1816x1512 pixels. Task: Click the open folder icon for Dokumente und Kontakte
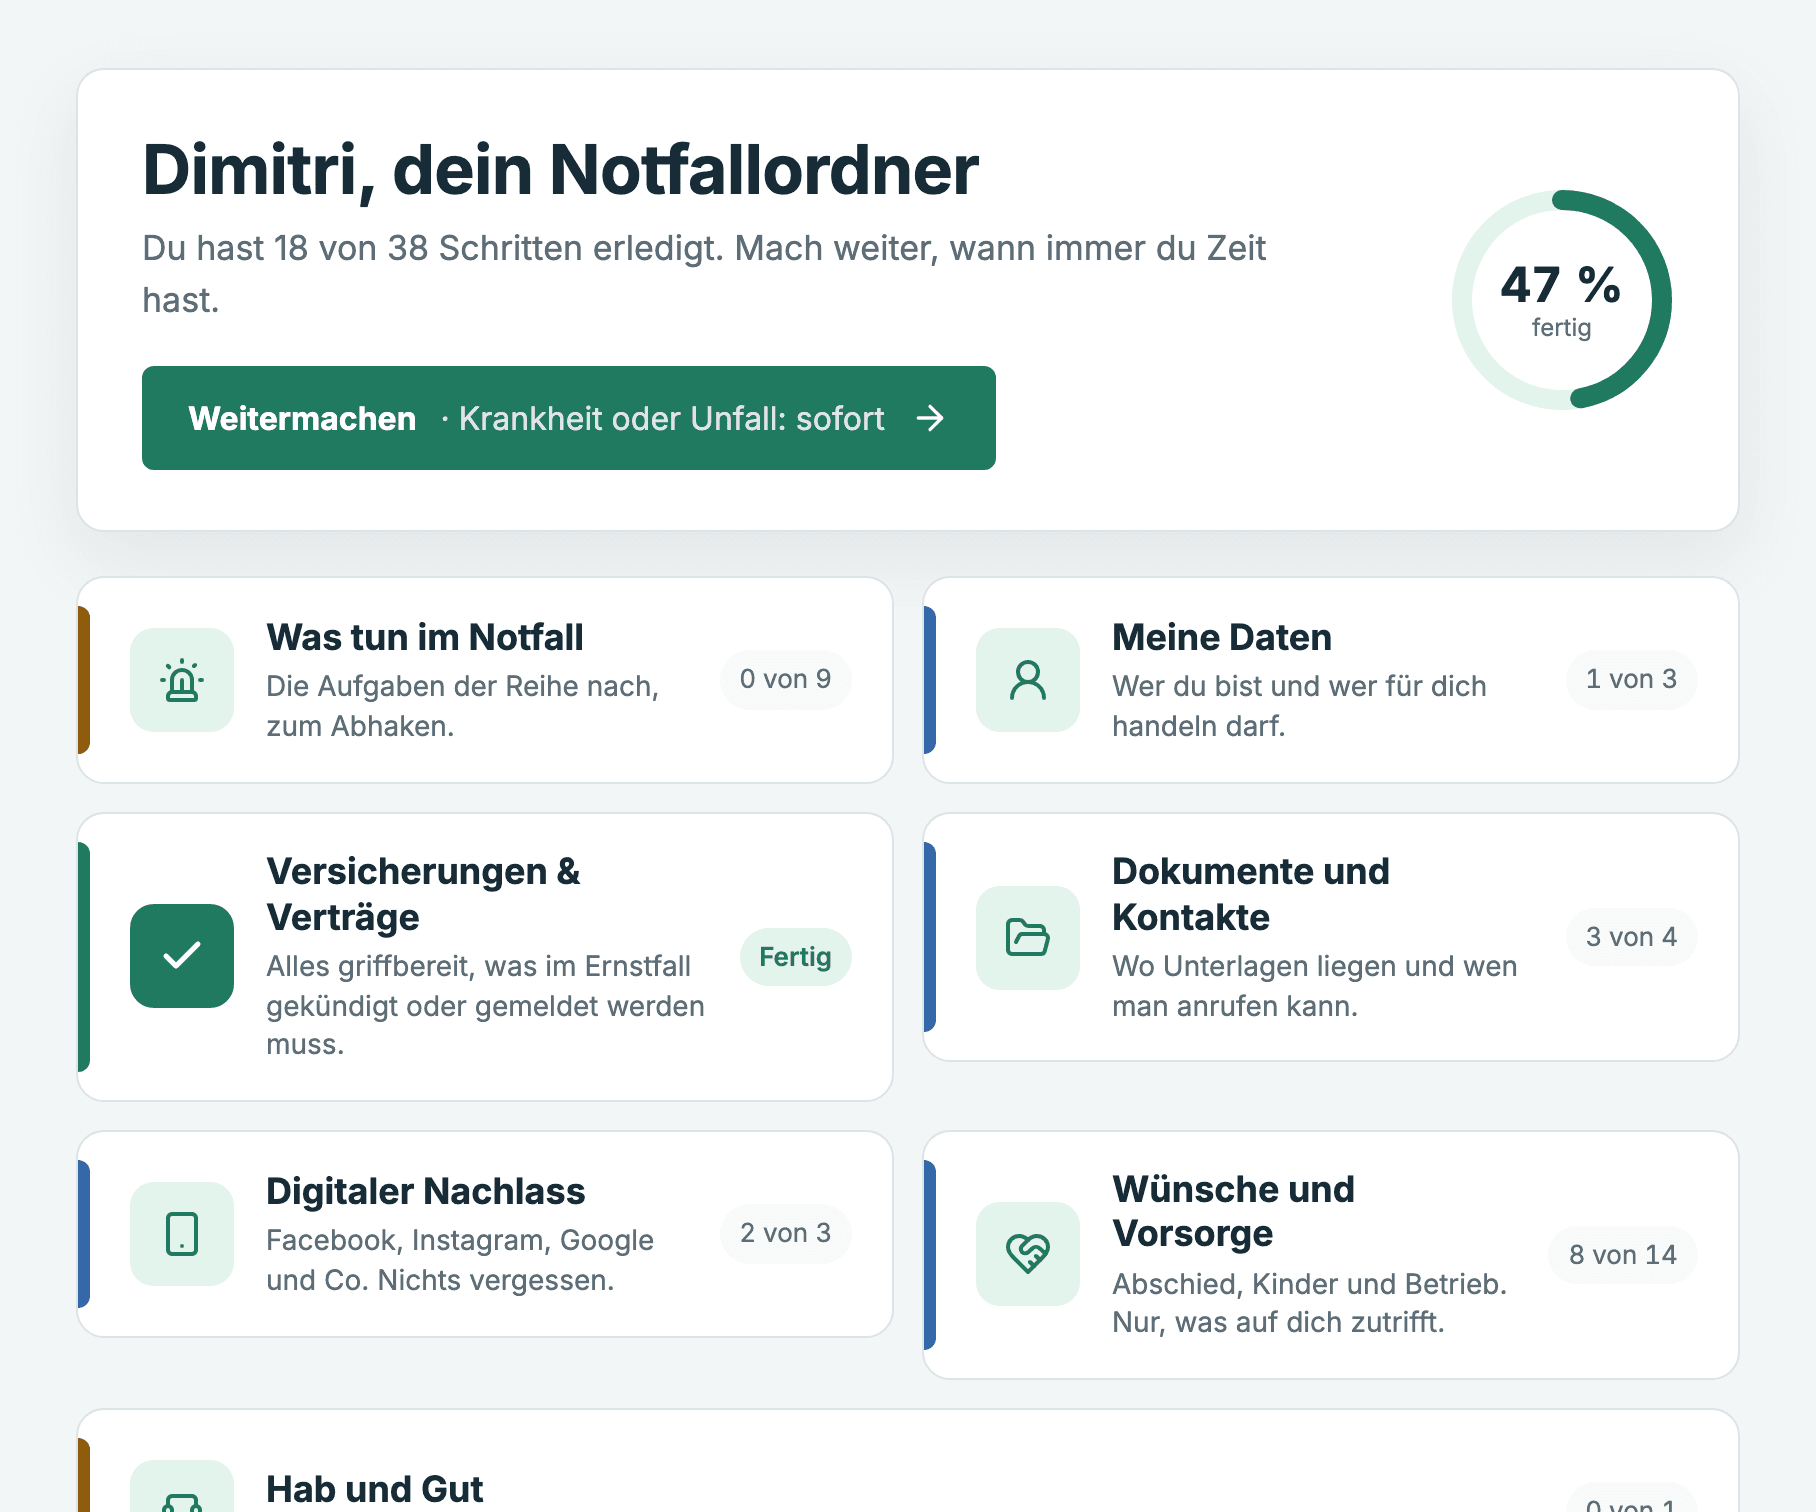point(1028,938)
